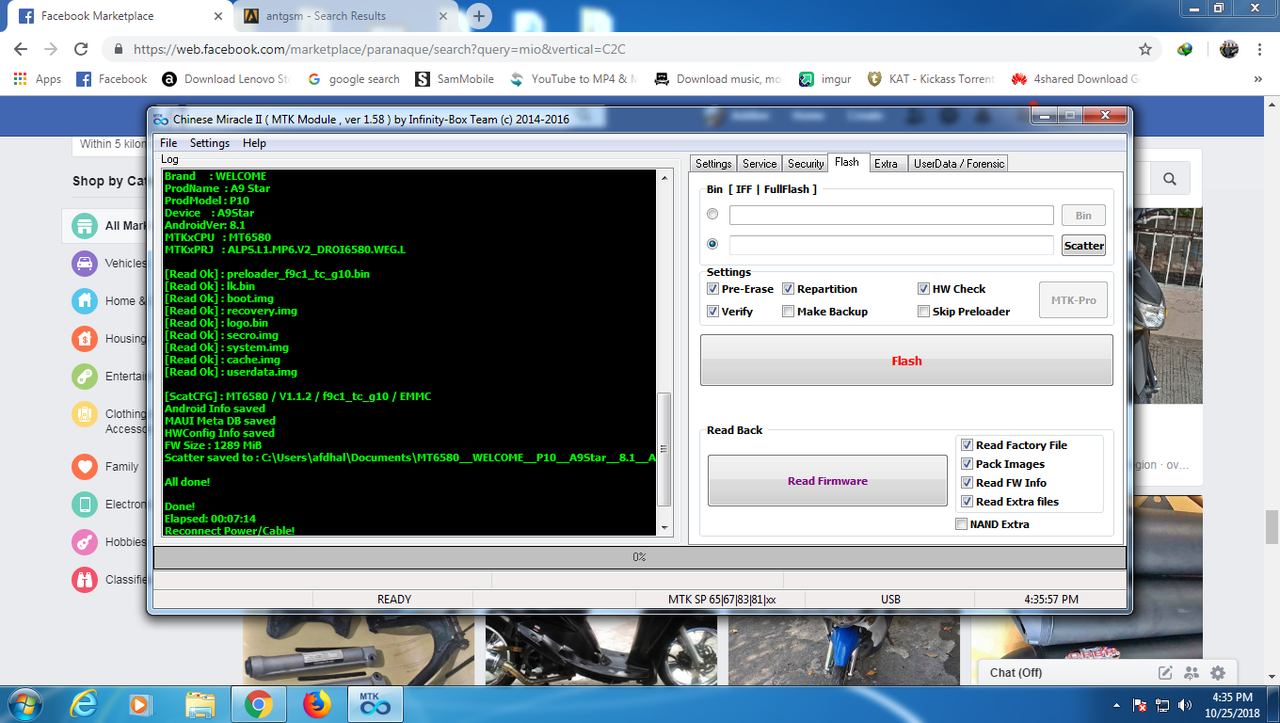Toggle the HW Check checkbox
Image resolution: width=1280 pixels, height=723 pixels.
coord(924,289)
